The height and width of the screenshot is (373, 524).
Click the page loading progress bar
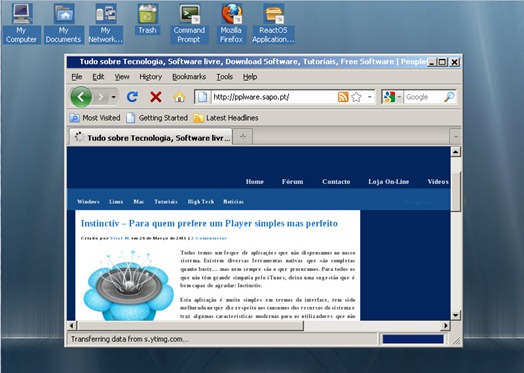point(413,339)
